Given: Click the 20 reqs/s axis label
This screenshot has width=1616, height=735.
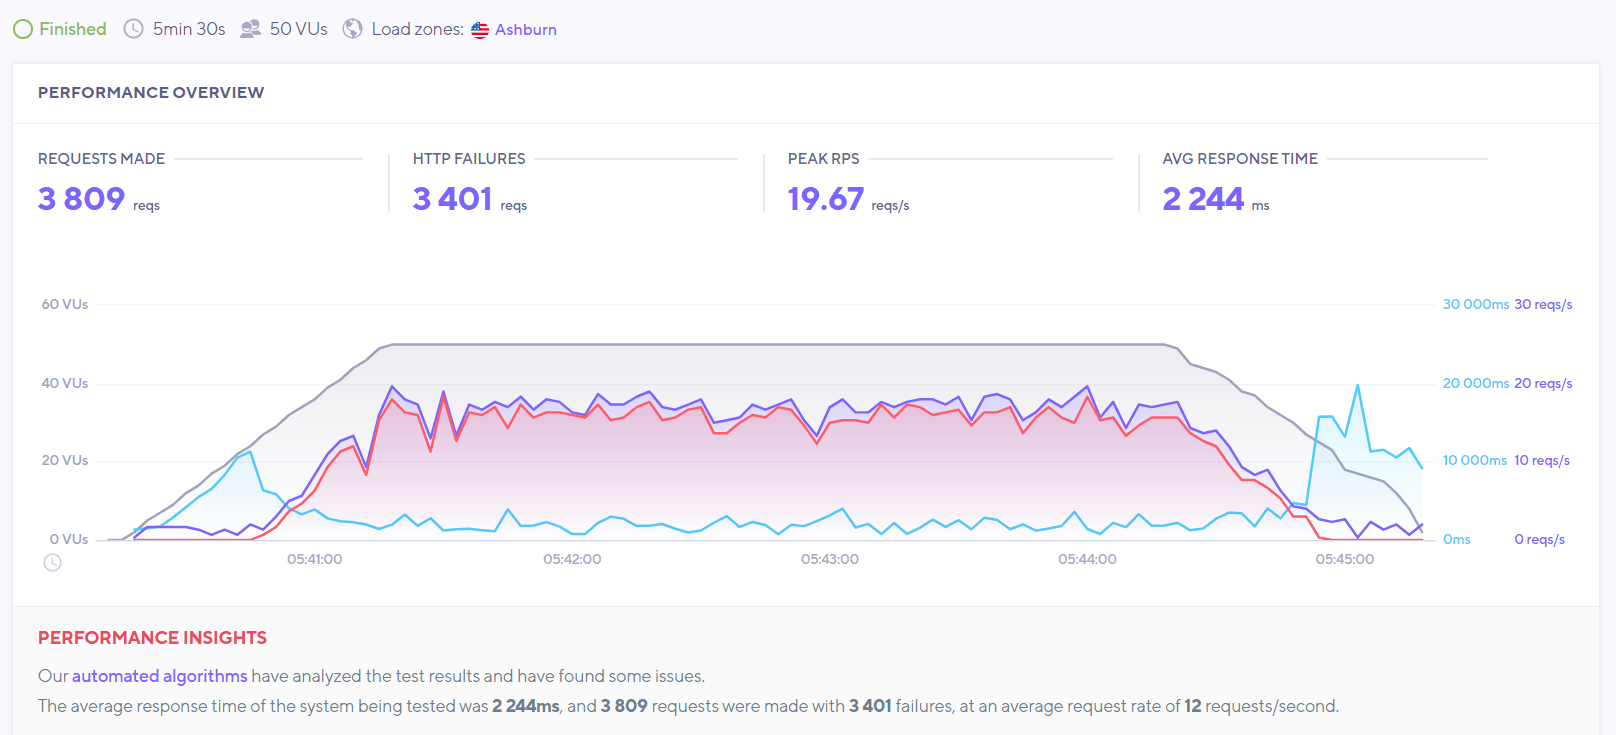Looking at the screenshot, I should 1543,383.
